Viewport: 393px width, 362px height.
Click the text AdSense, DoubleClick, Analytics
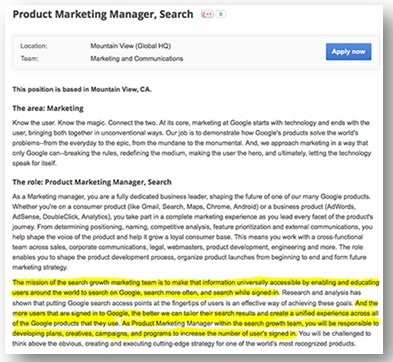[x=61, y=217]
